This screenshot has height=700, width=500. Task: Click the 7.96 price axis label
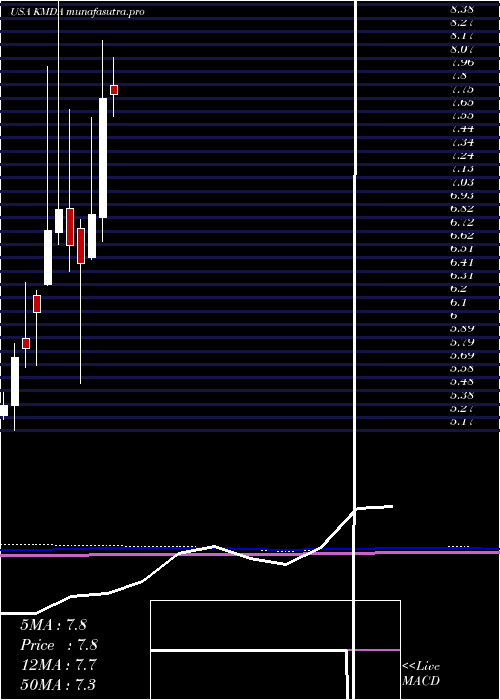pos(462,62)
